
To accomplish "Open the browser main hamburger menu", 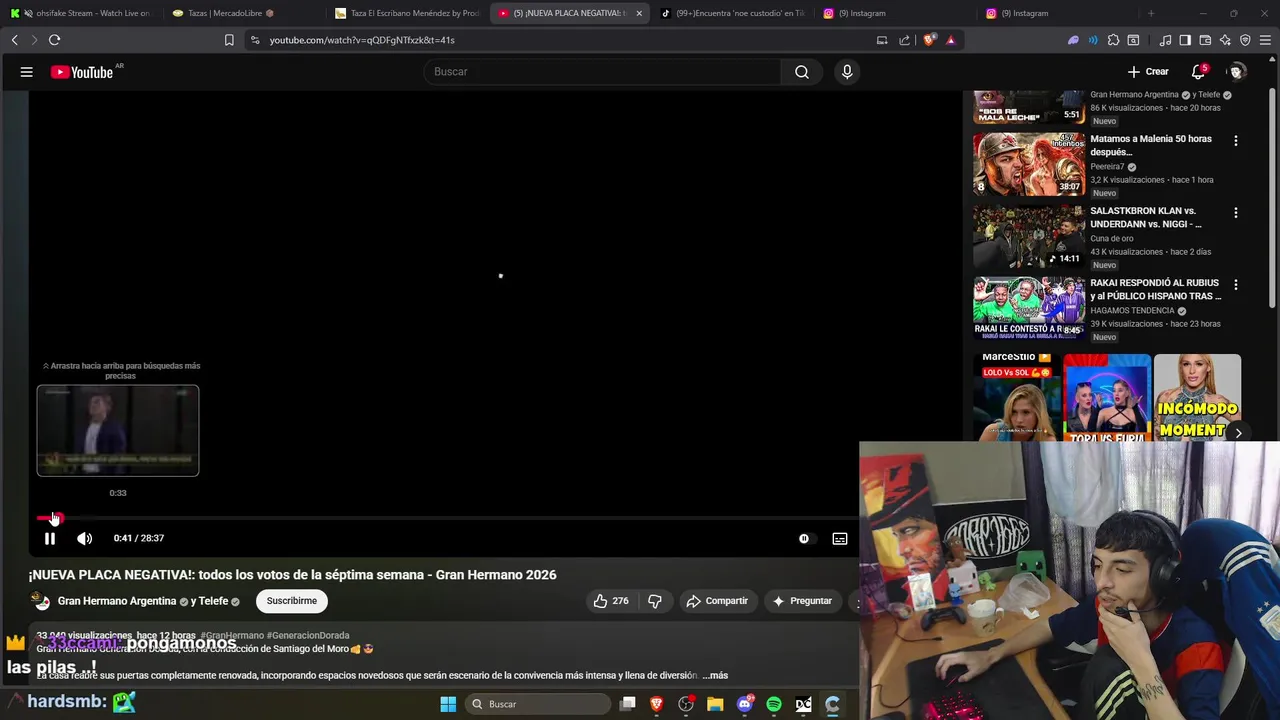I will [1266, 40].
